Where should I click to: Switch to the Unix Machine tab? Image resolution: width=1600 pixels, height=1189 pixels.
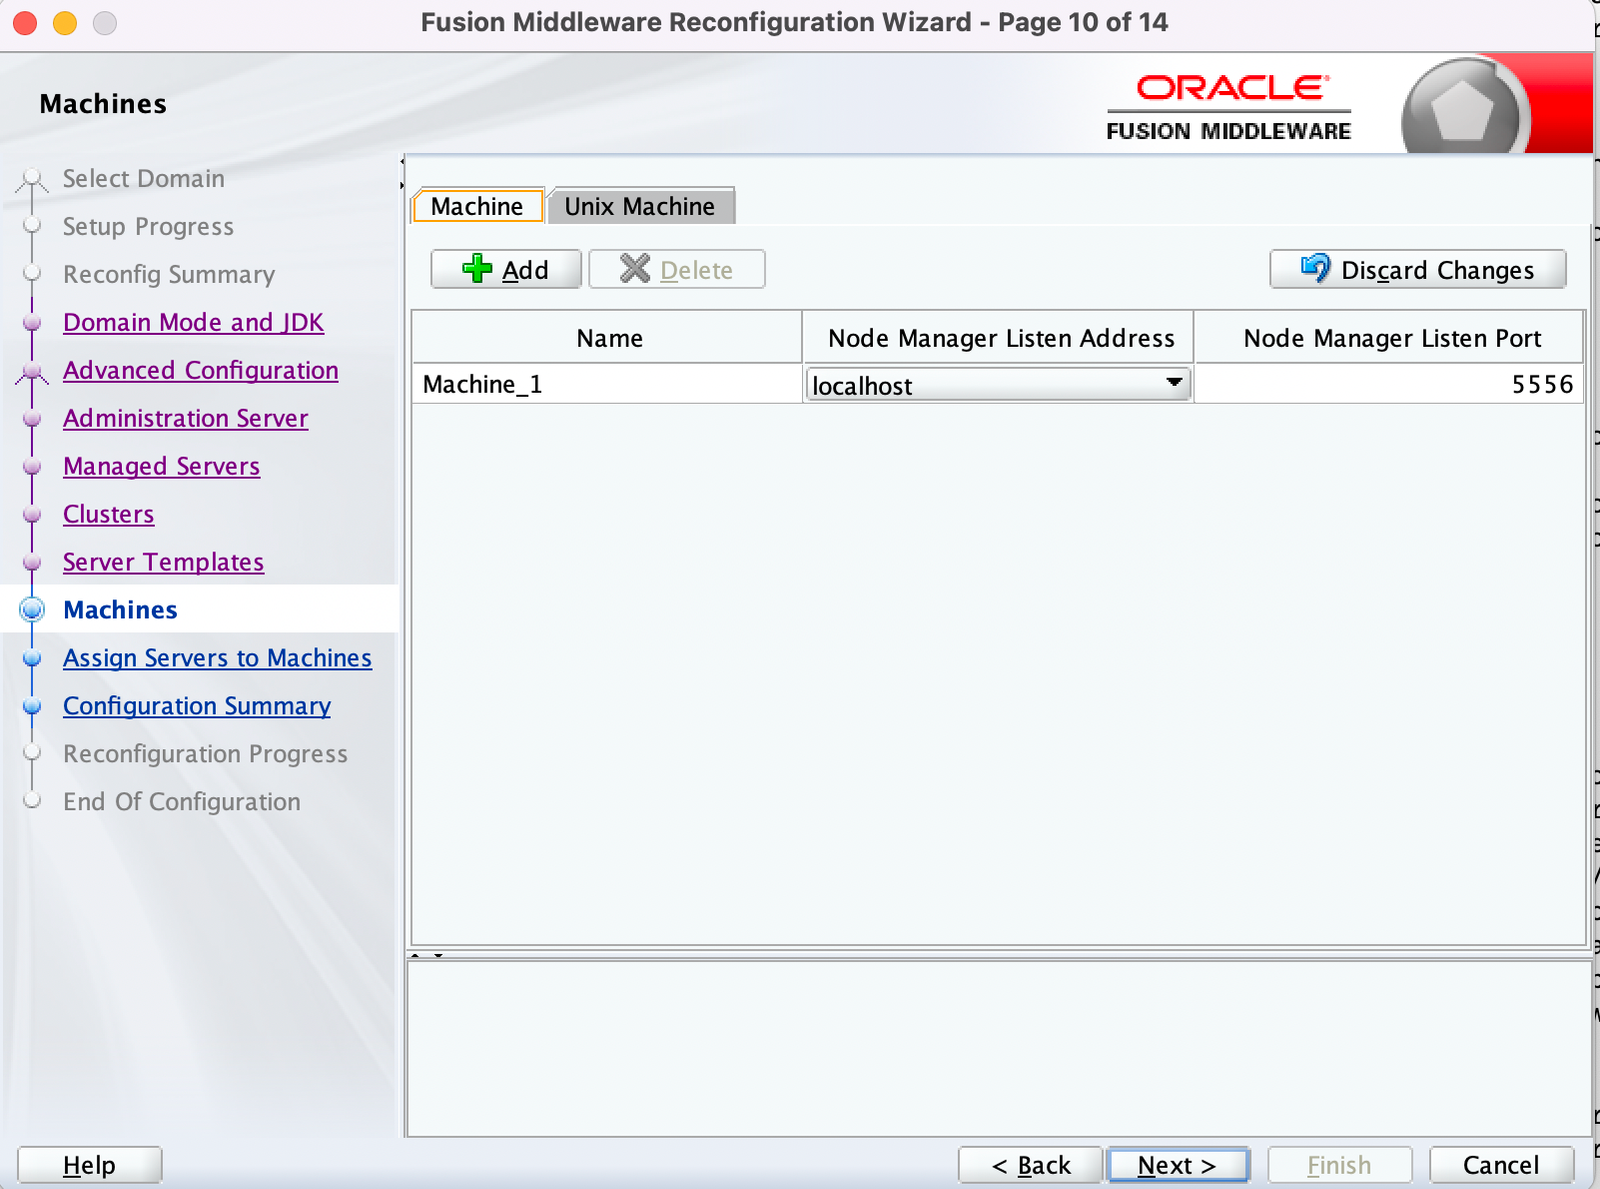(x=640, y=206)
